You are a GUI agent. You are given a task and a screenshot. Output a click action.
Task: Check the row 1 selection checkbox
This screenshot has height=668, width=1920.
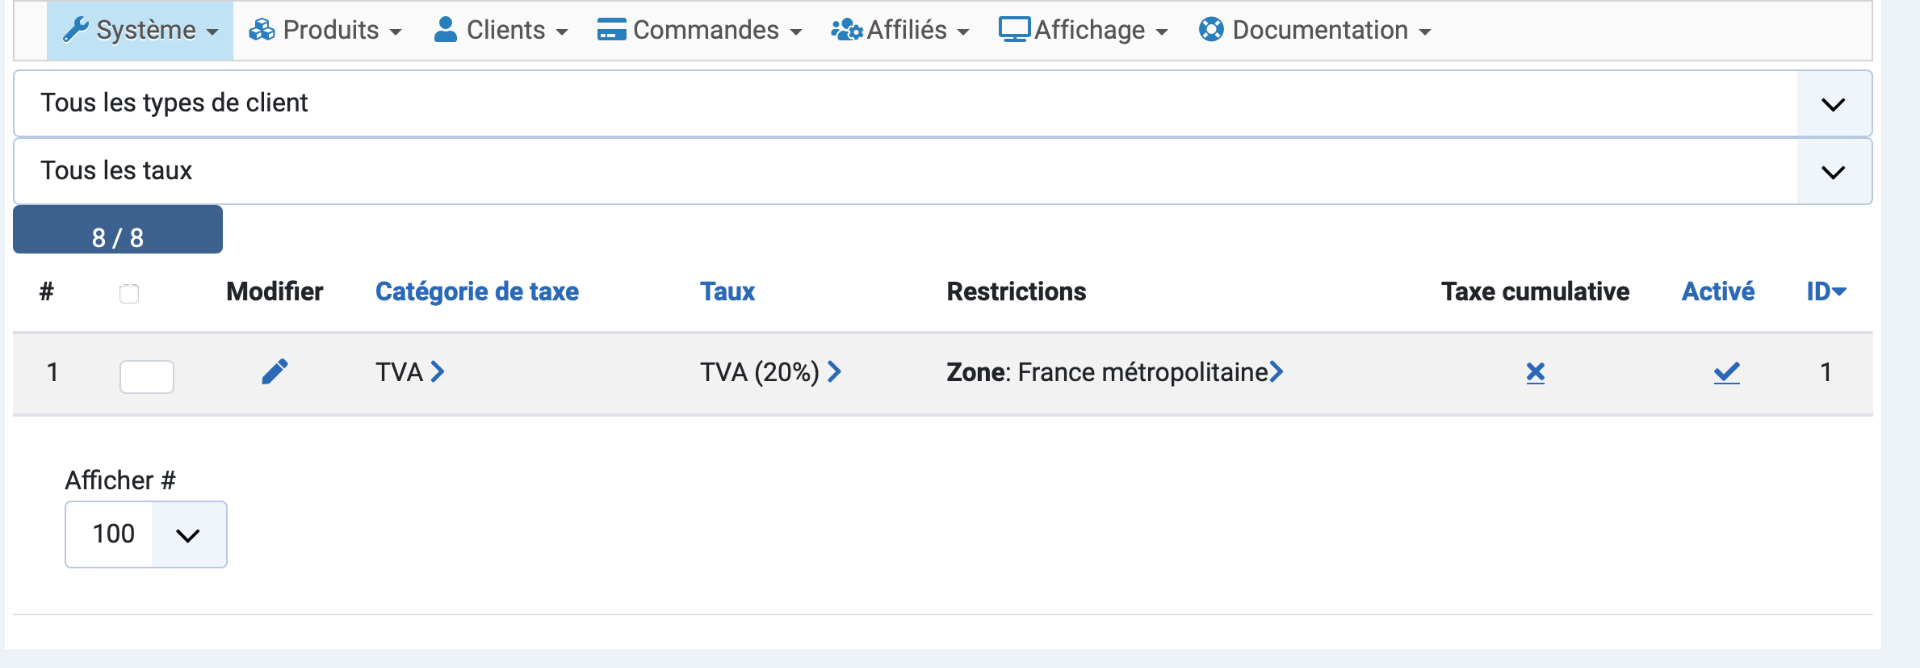(x=147, y=377)
